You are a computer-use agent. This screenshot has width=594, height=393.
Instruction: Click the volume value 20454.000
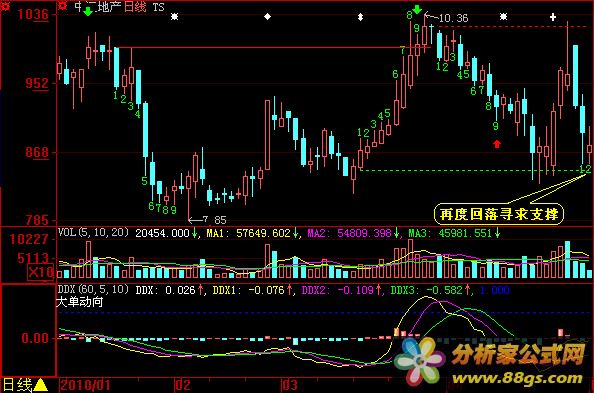click(162, 233)
